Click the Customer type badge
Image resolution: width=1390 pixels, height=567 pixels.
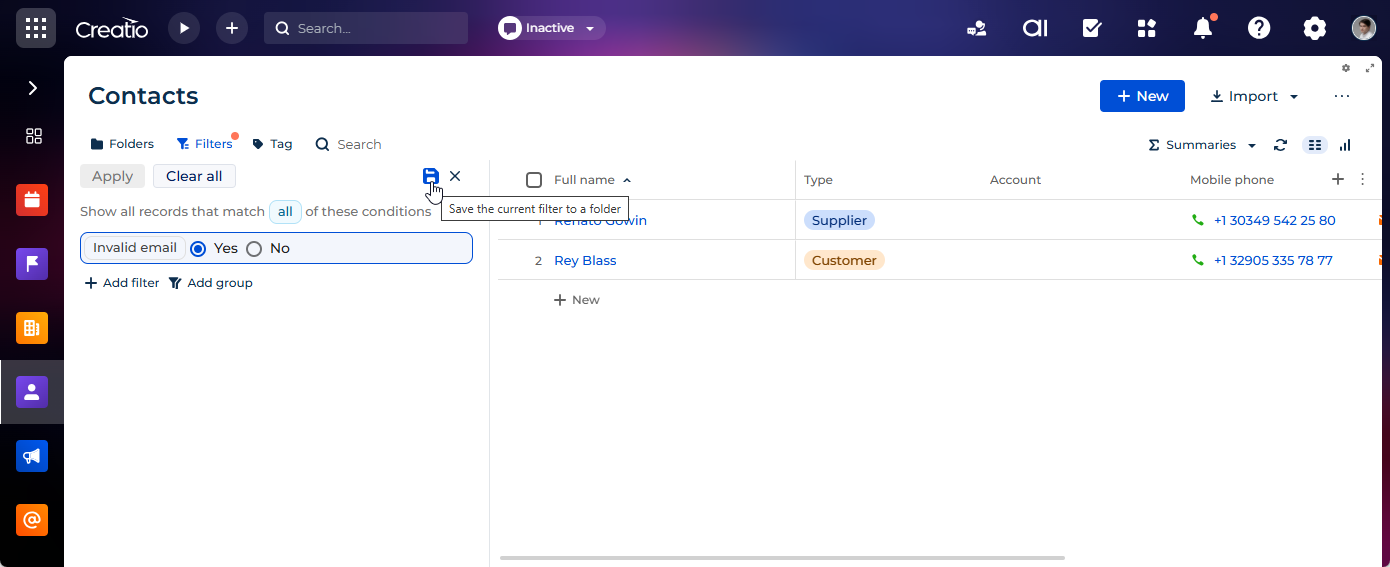tap(844, 260)
